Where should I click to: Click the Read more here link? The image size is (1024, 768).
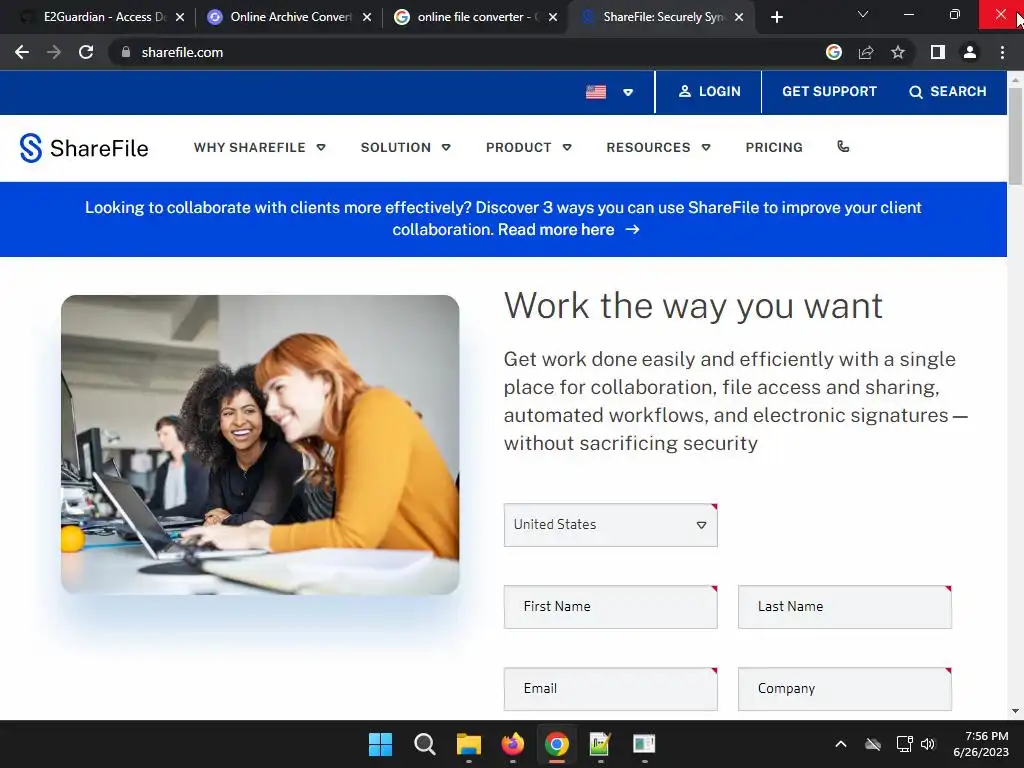[568, 230]
